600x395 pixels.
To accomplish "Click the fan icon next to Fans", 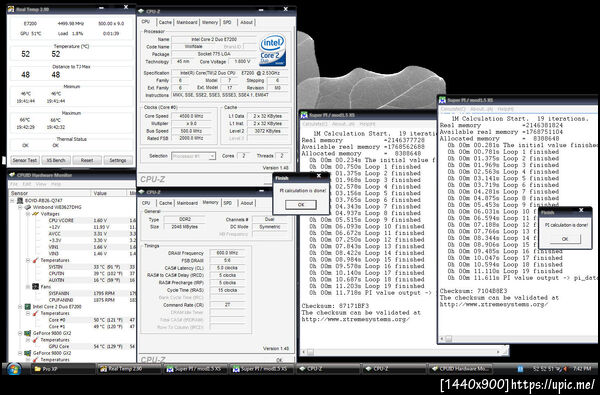I will coord(36,286).
